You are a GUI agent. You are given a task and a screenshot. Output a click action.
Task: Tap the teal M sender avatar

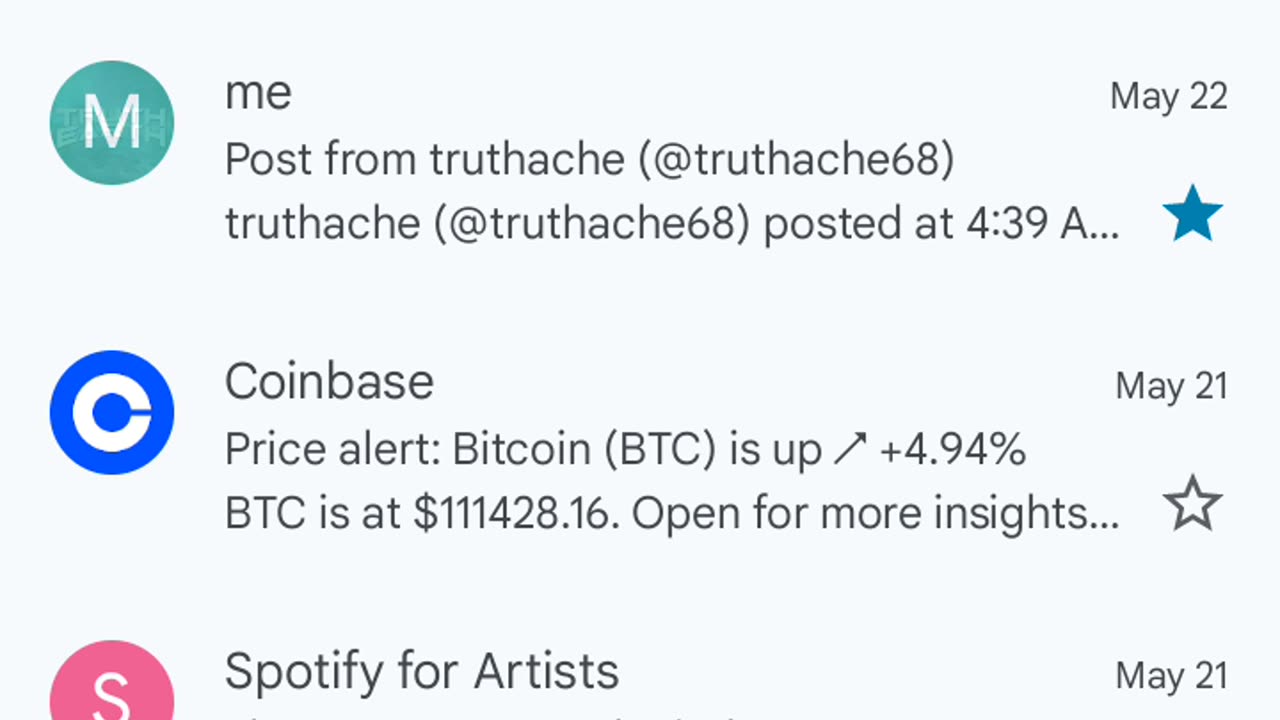click(112, 122)
